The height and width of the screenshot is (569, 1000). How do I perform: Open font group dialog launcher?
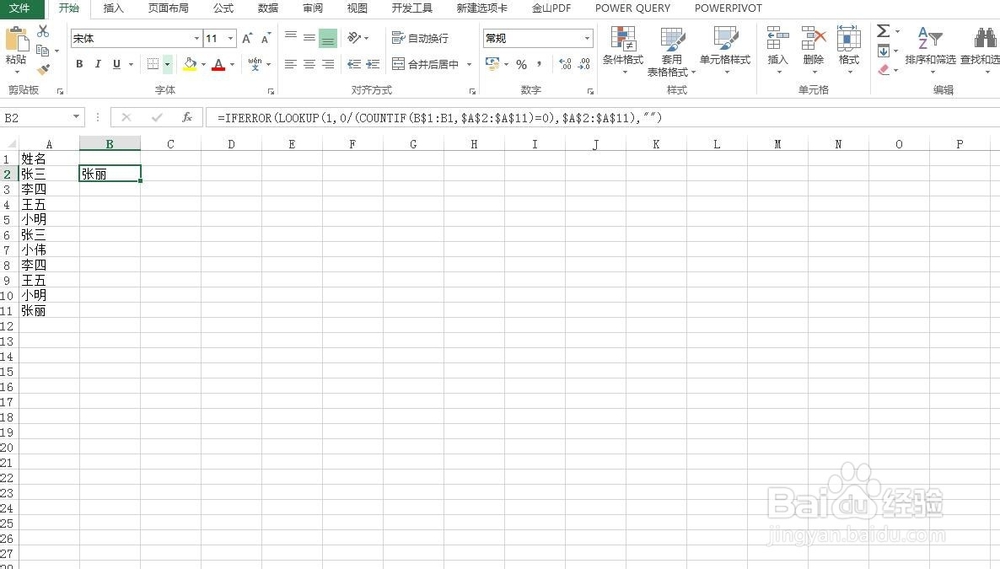[x=271, y=91]
